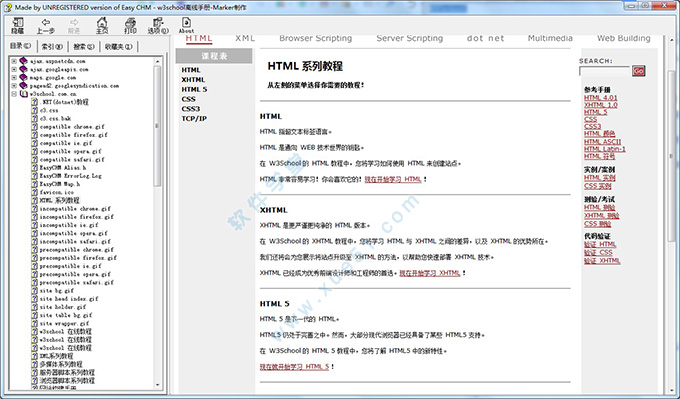Click the tree panel scroll-up arrow

[157, 62]
